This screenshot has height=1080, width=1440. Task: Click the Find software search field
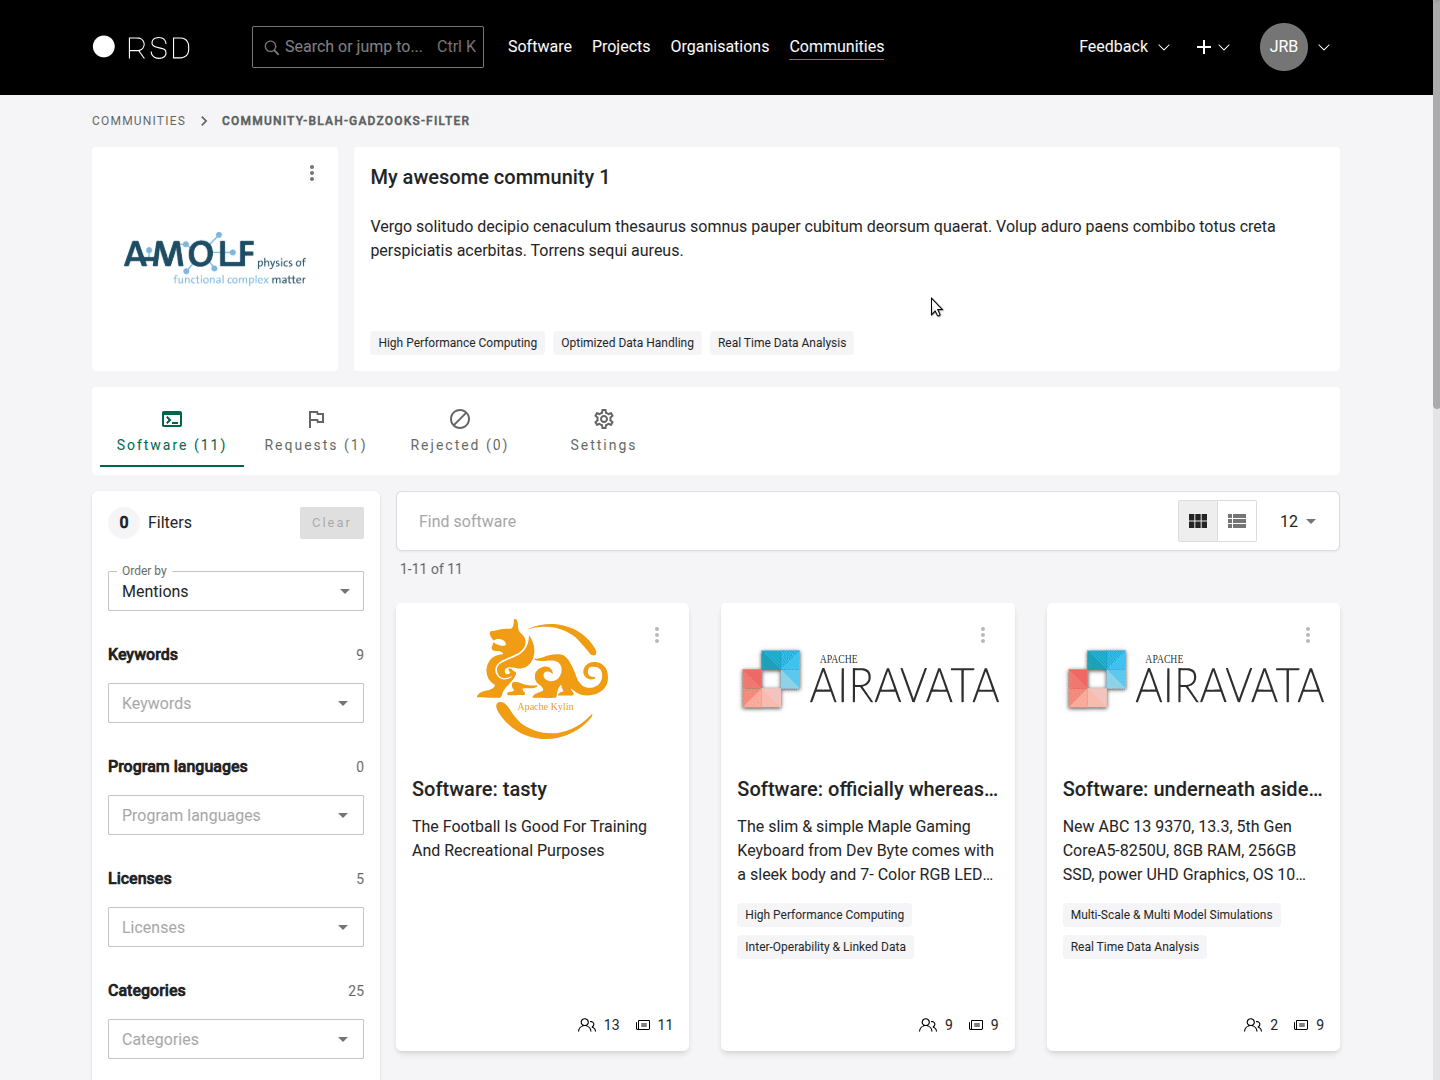tap(780, 521)
